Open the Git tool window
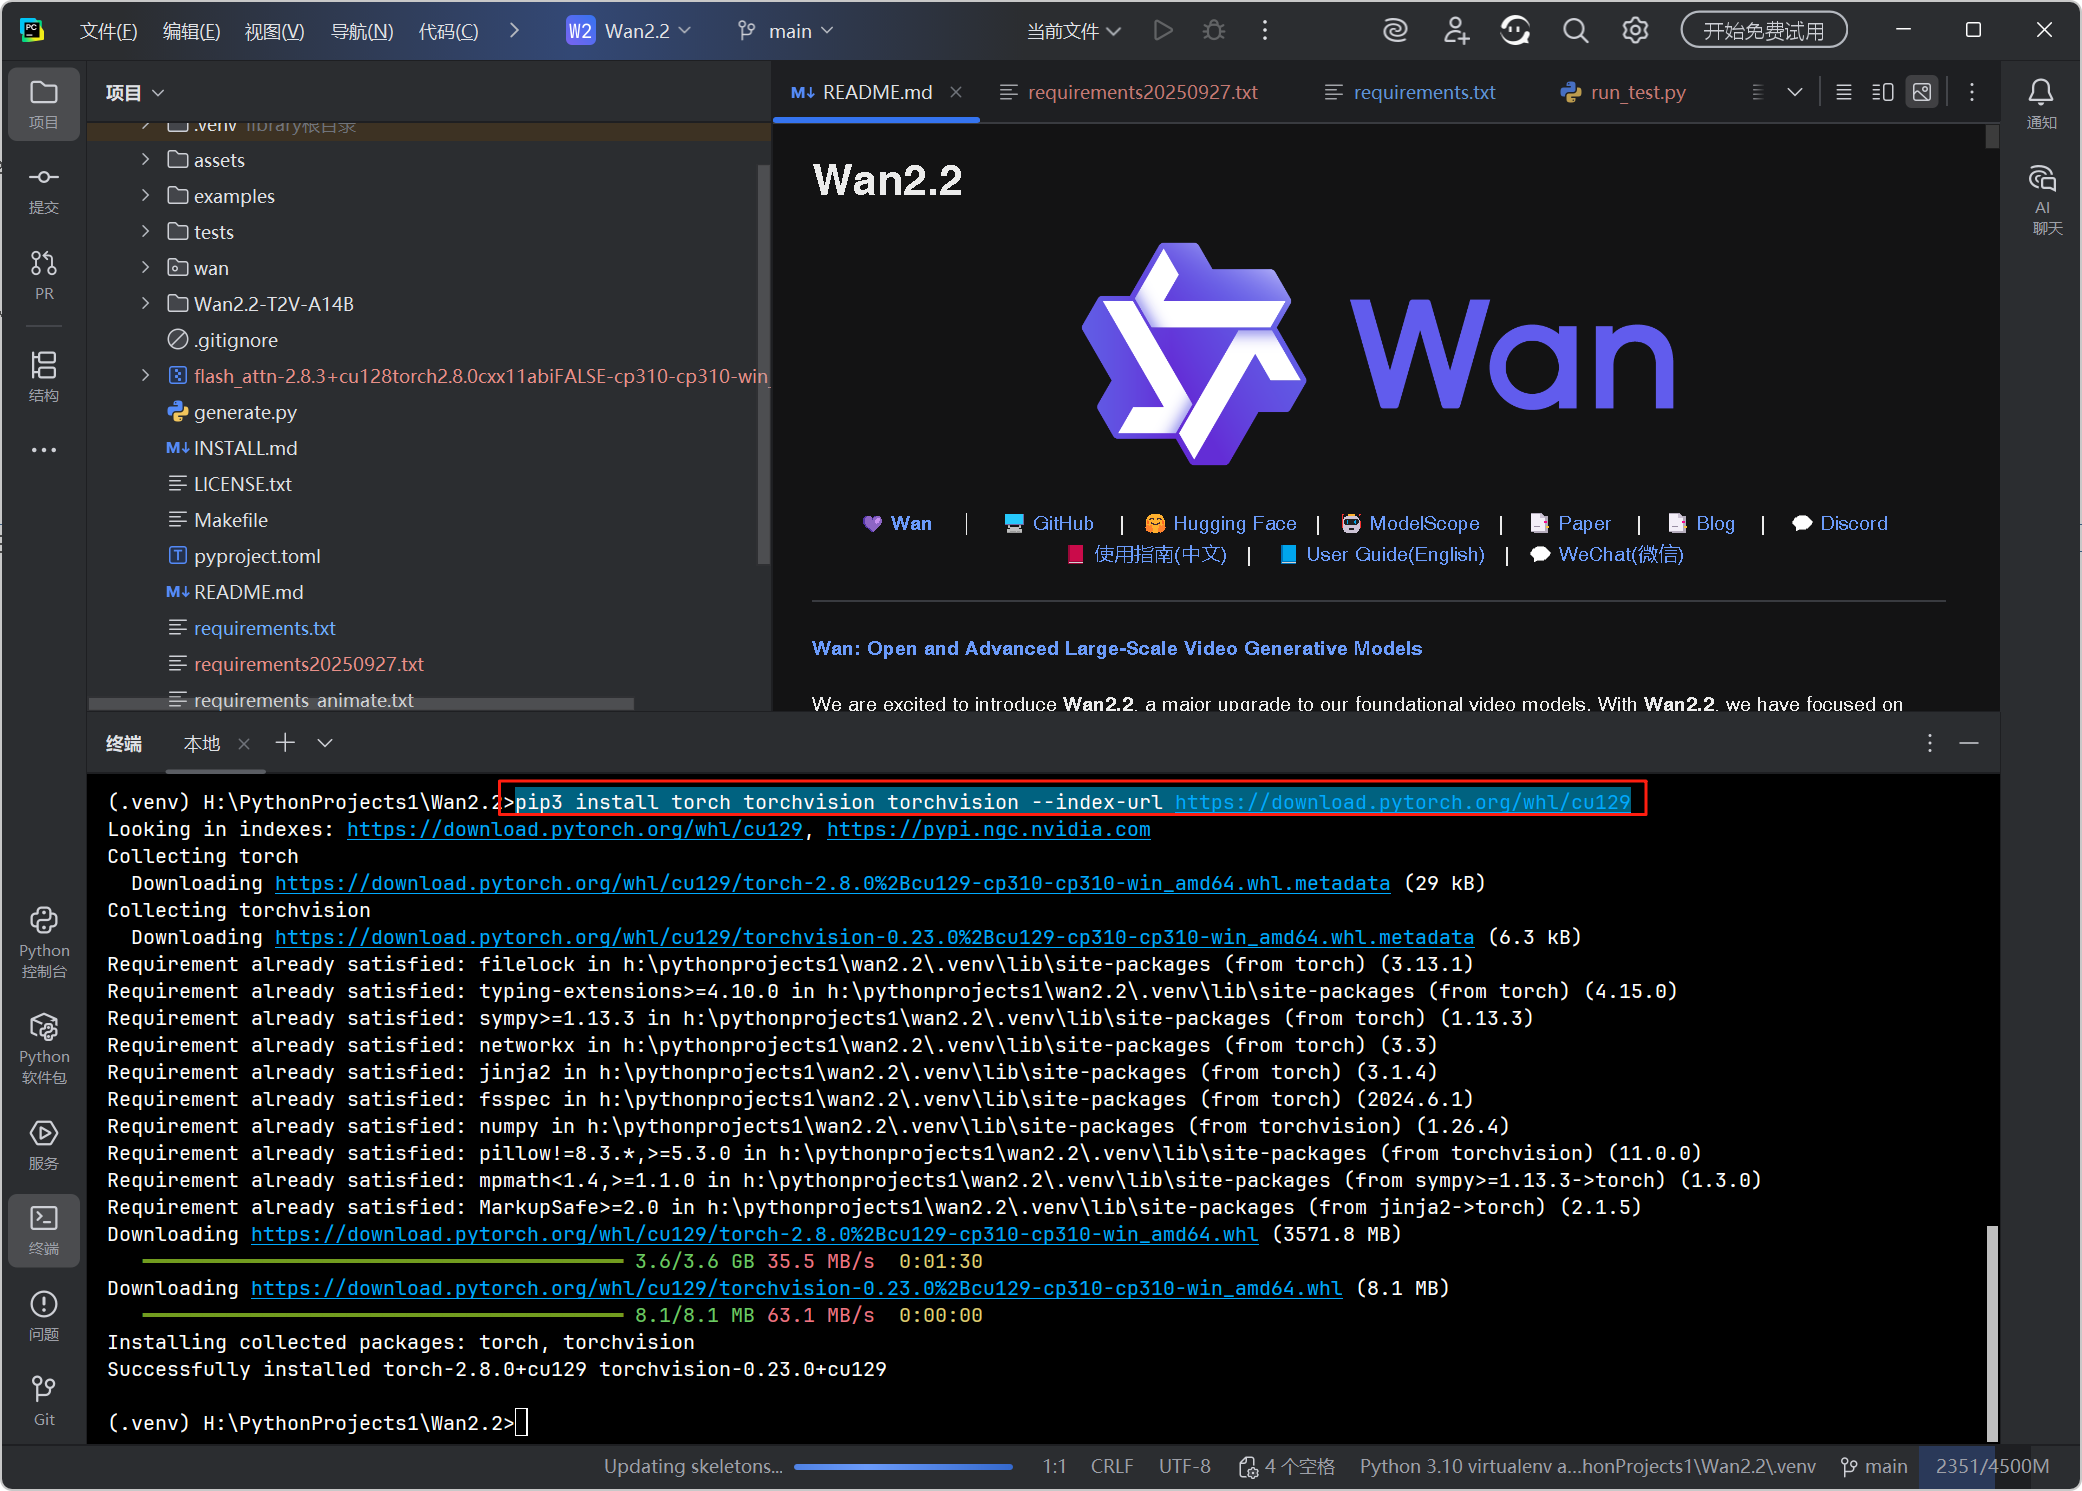2082x1491 pixels. click(x=43, y=1400)
